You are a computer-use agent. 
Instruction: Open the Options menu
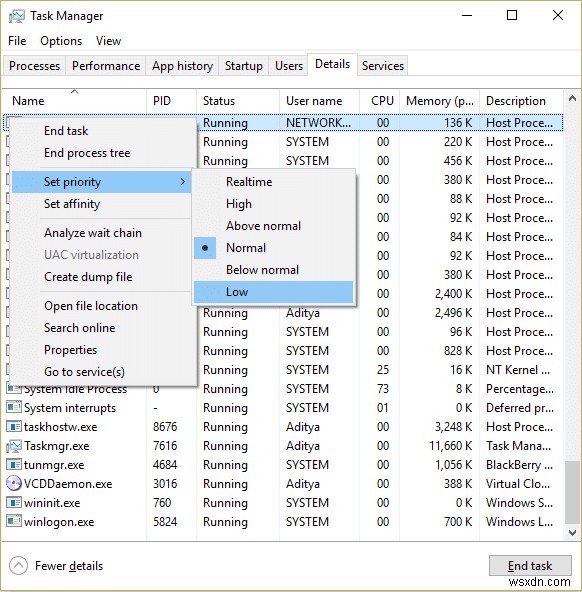(61, 41)
